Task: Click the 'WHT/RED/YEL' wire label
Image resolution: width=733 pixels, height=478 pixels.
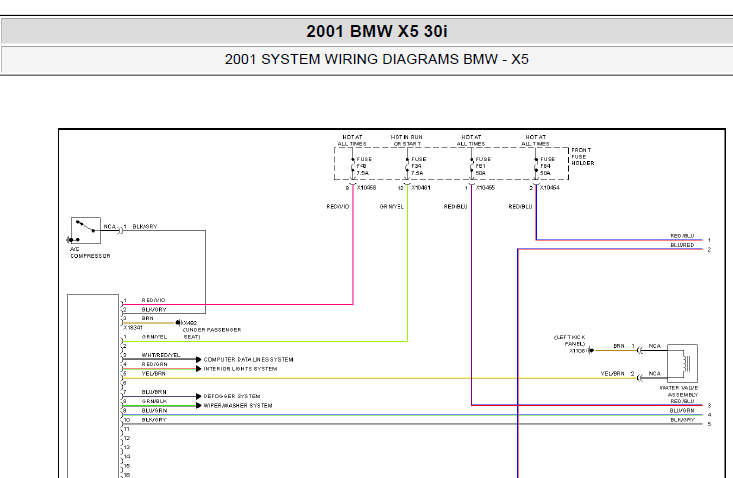Action: coord(161,355)
